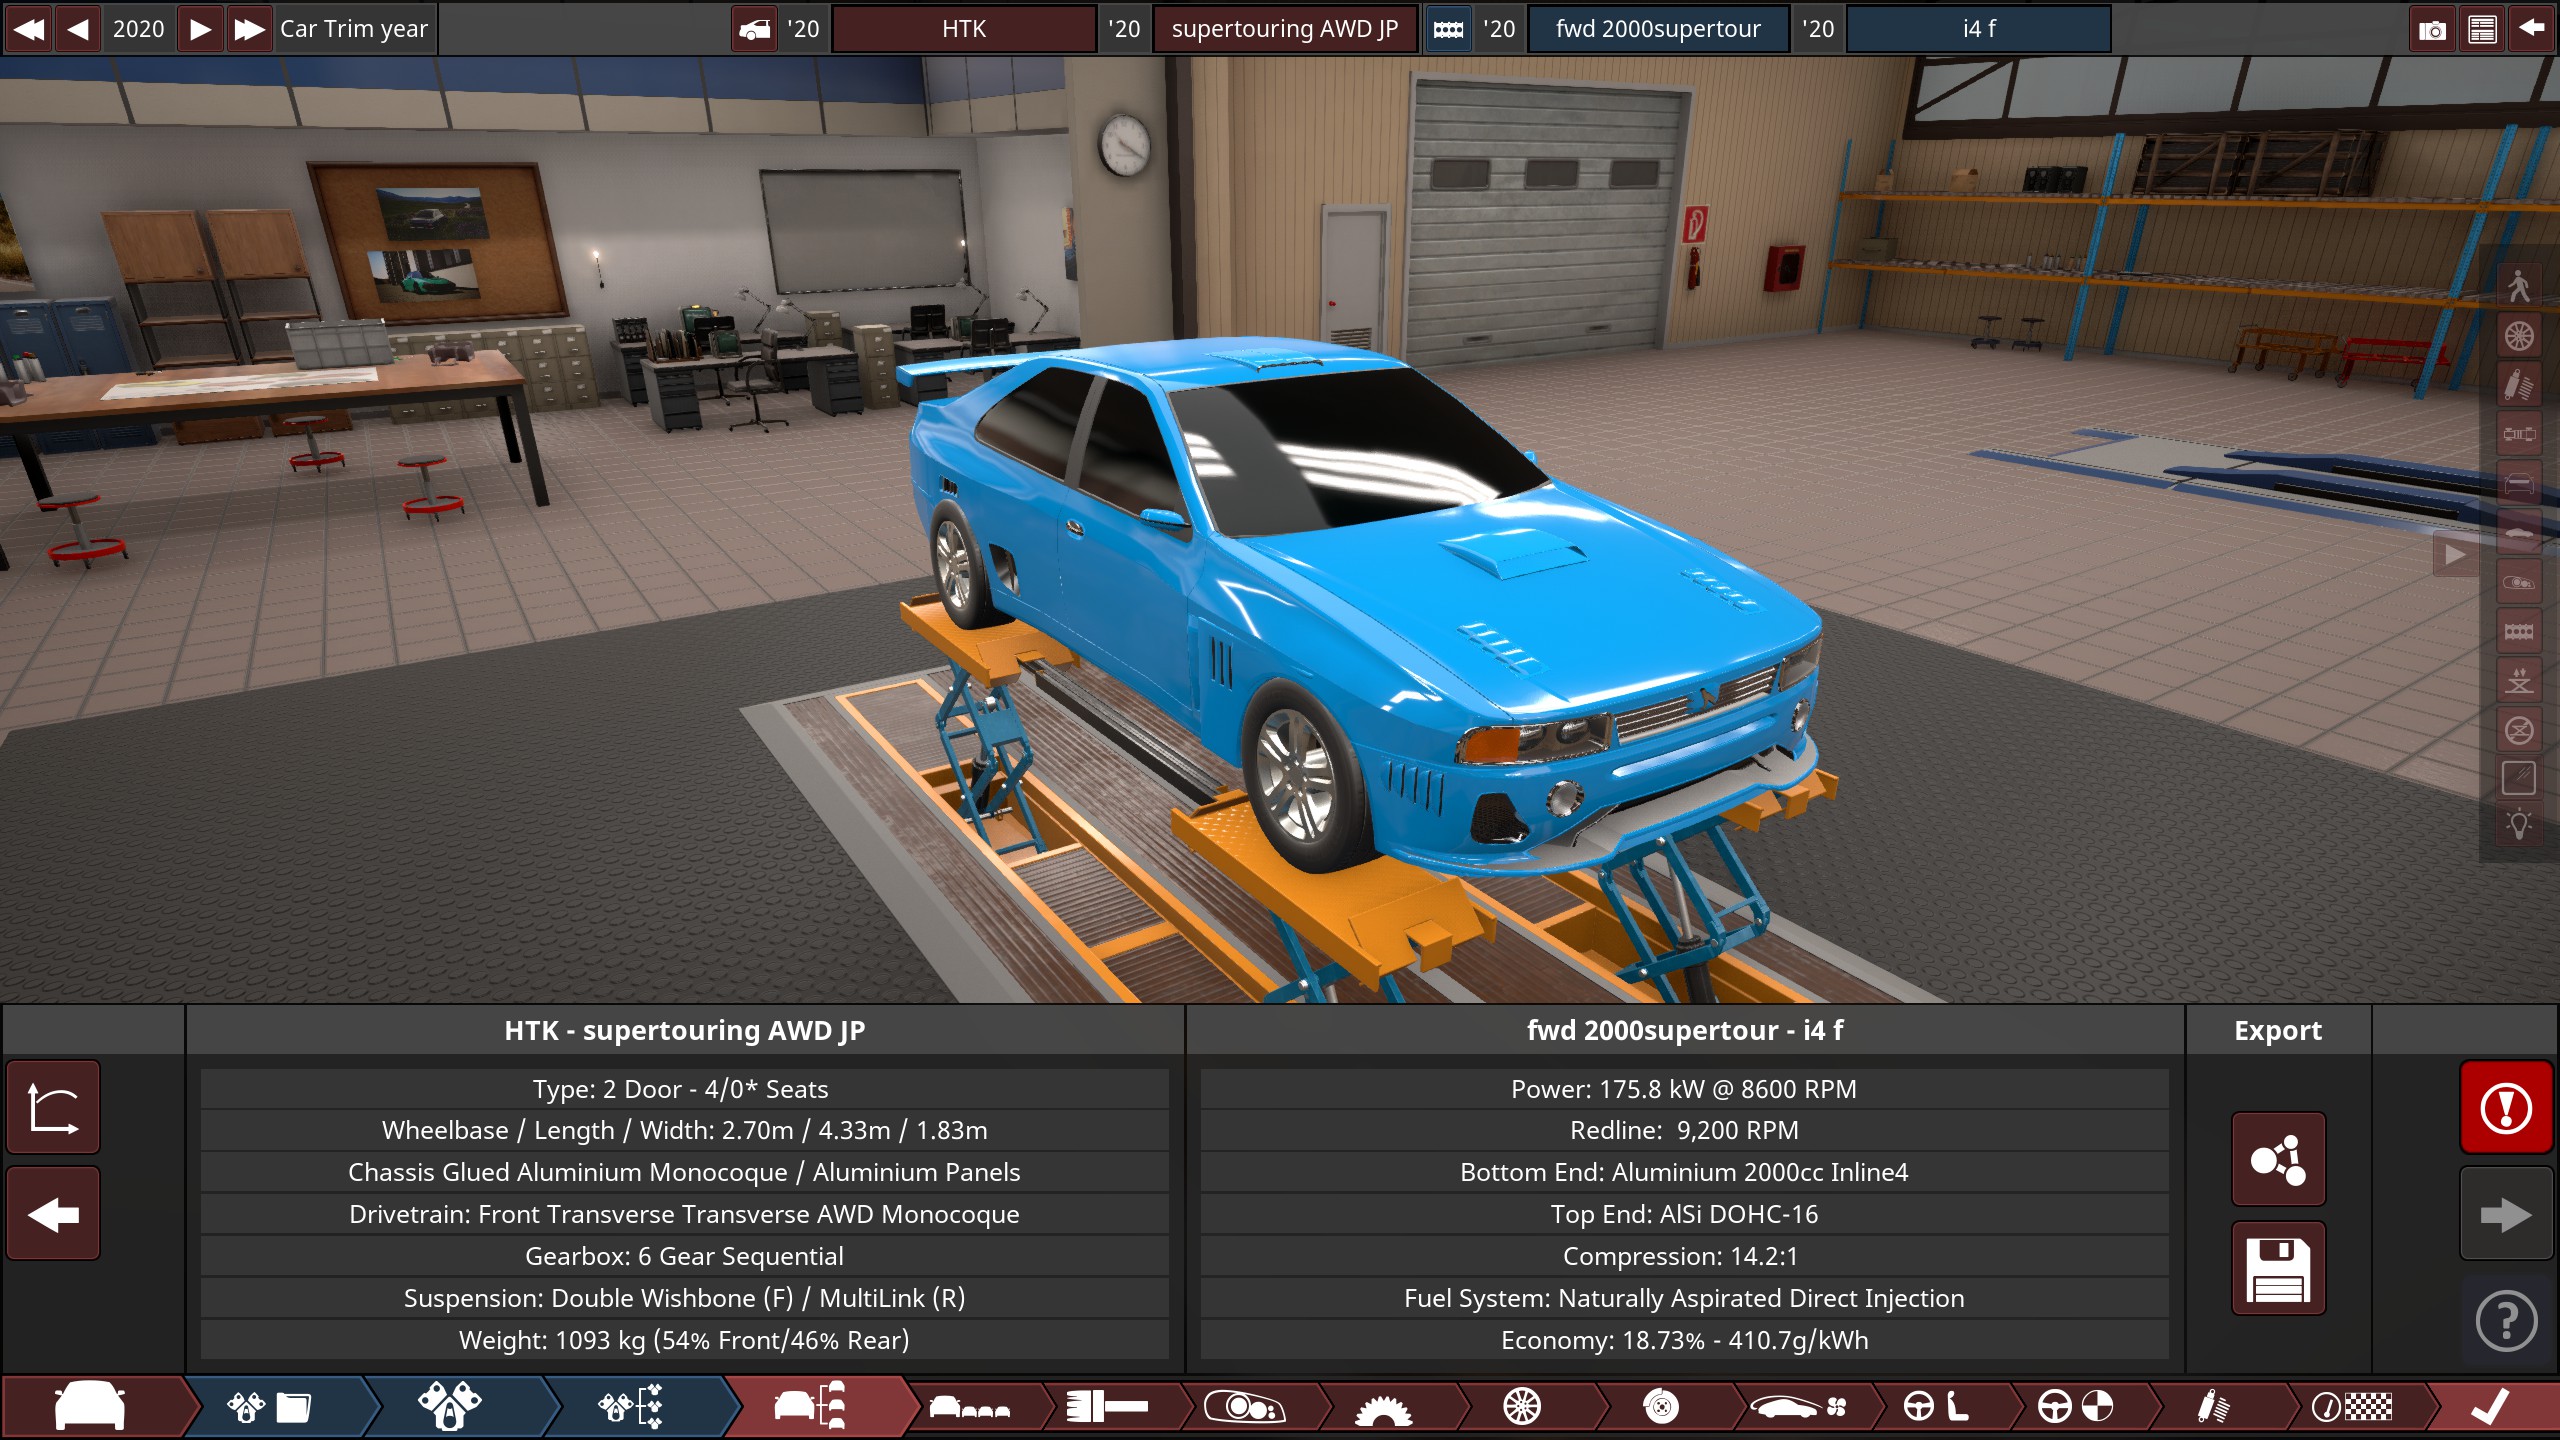The width and height of the screenshot is (2560, 1440).
Task: Open the suspension spring tab
Action: [x=2213, y=1407]
